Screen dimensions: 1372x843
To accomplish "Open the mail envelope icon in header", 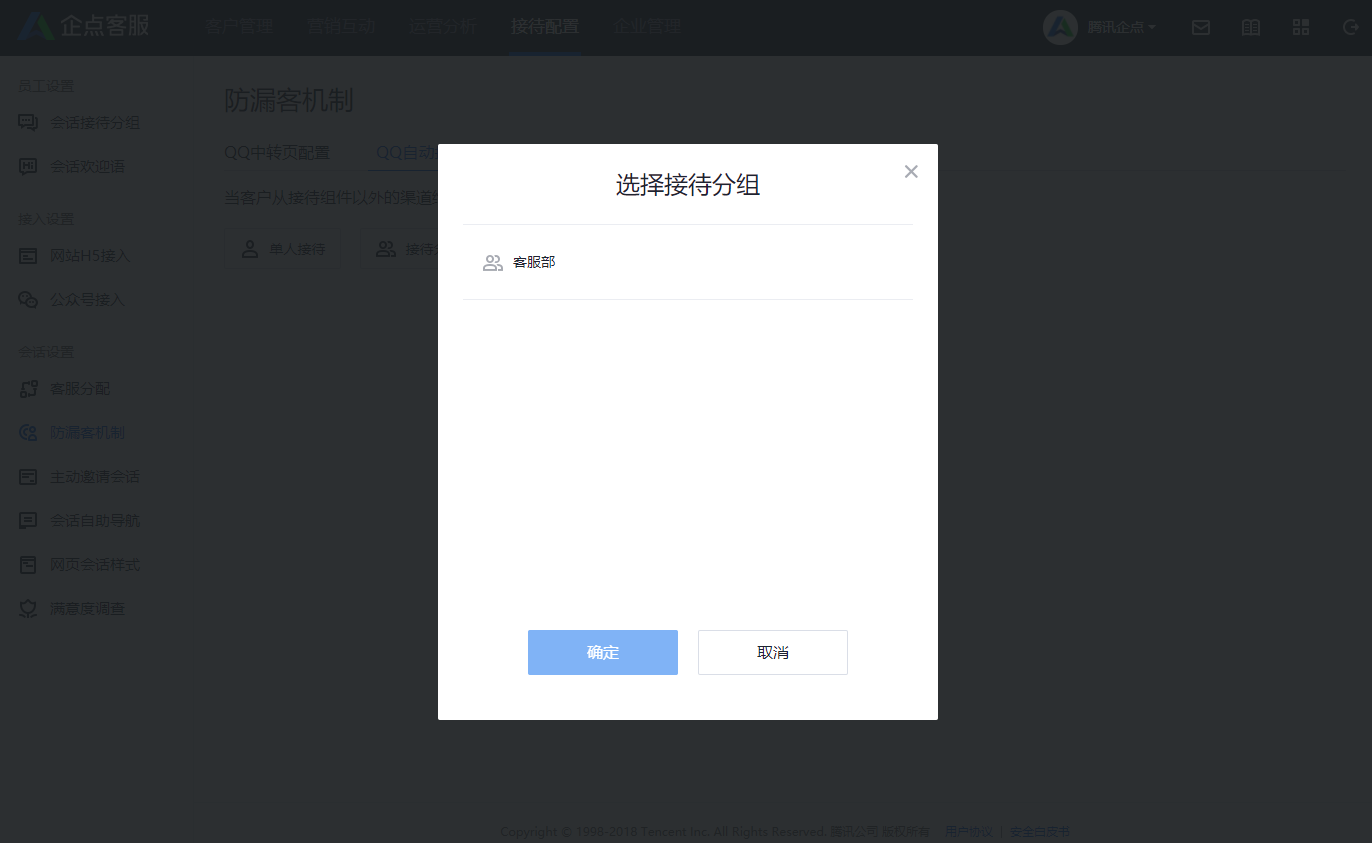I will pyautogui.click(x=1201, y=27).
